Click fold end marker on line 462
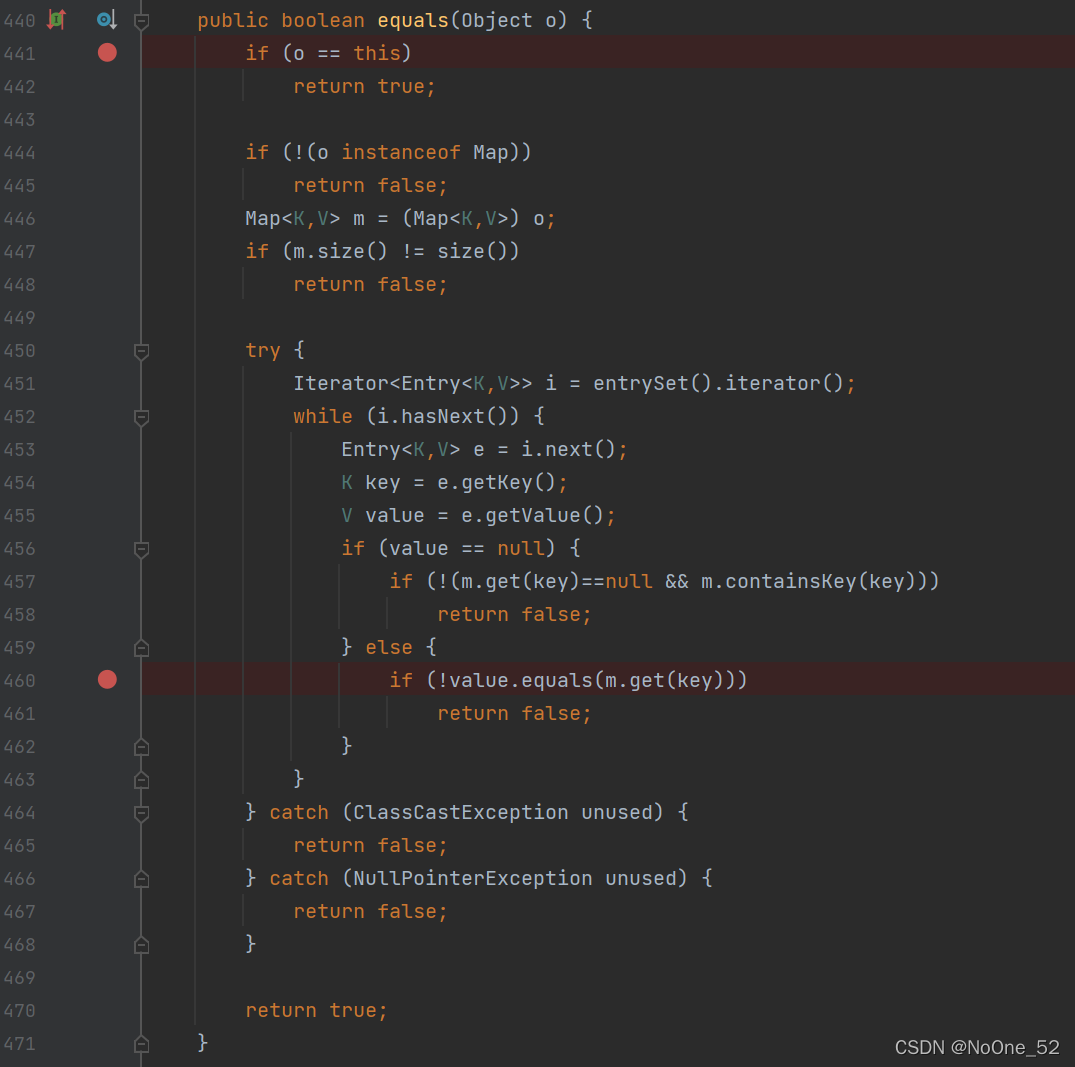 click(x=141, y=747)
